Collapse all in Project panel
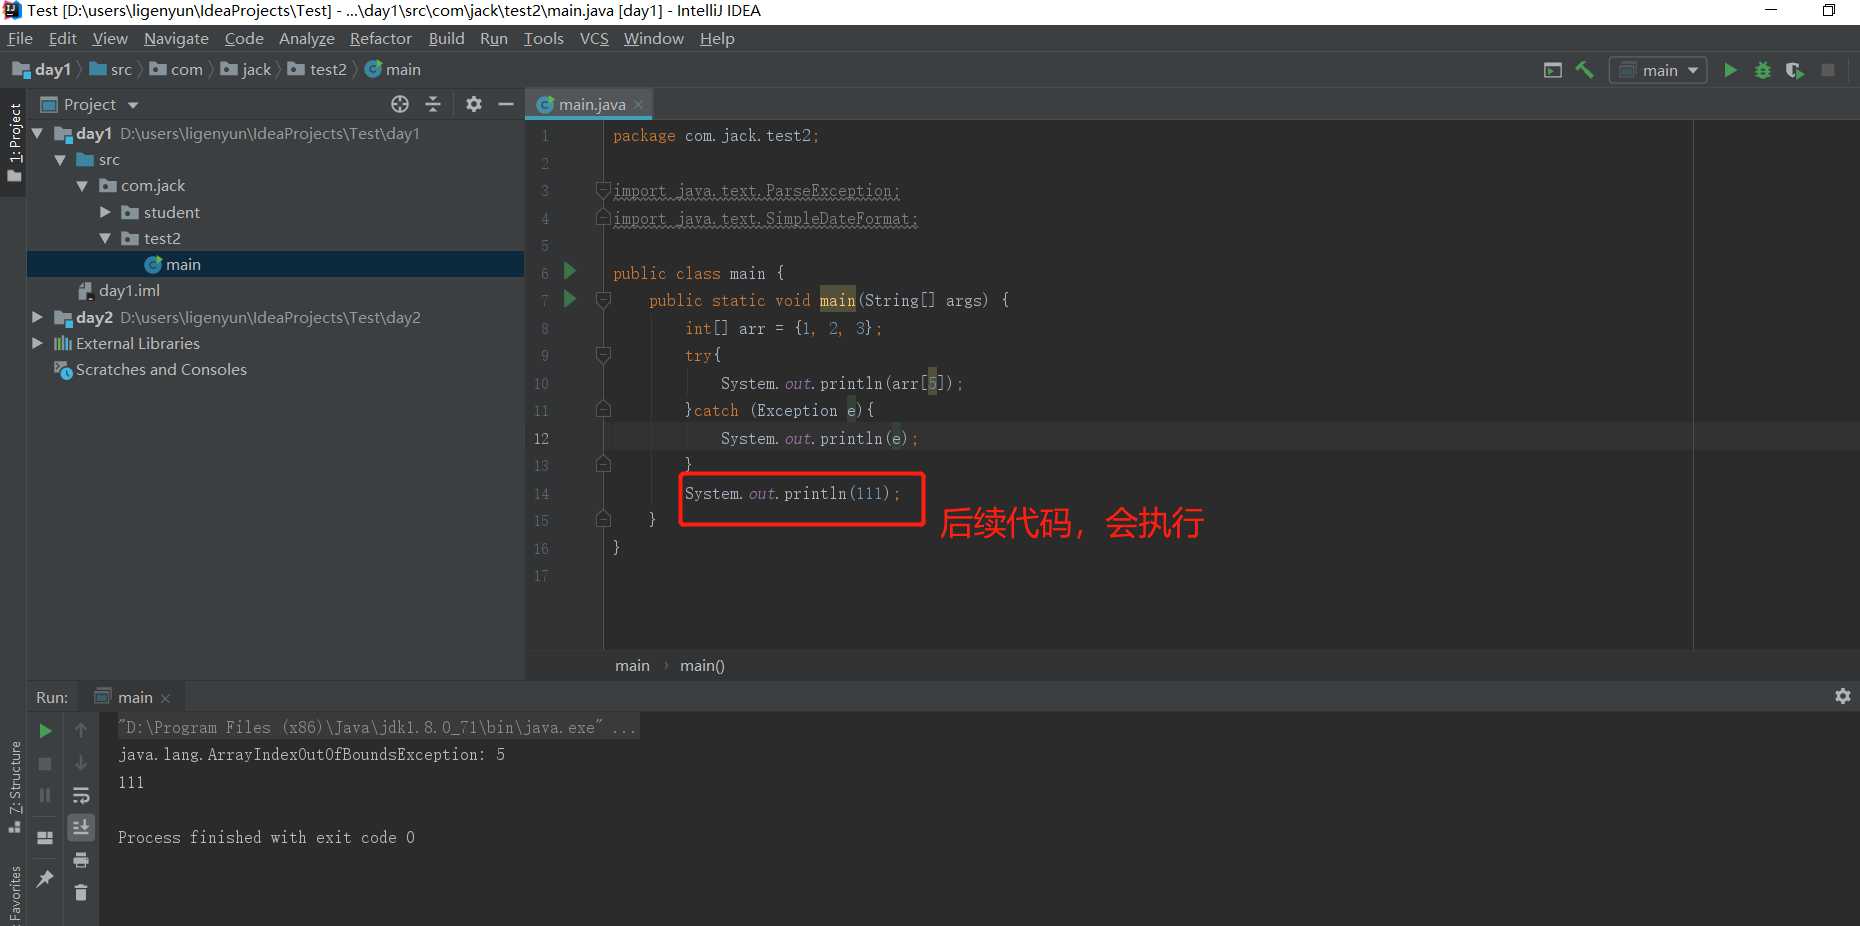Image resolution: width=1860 pixels, height=926 pixels. tap(433, 104)
